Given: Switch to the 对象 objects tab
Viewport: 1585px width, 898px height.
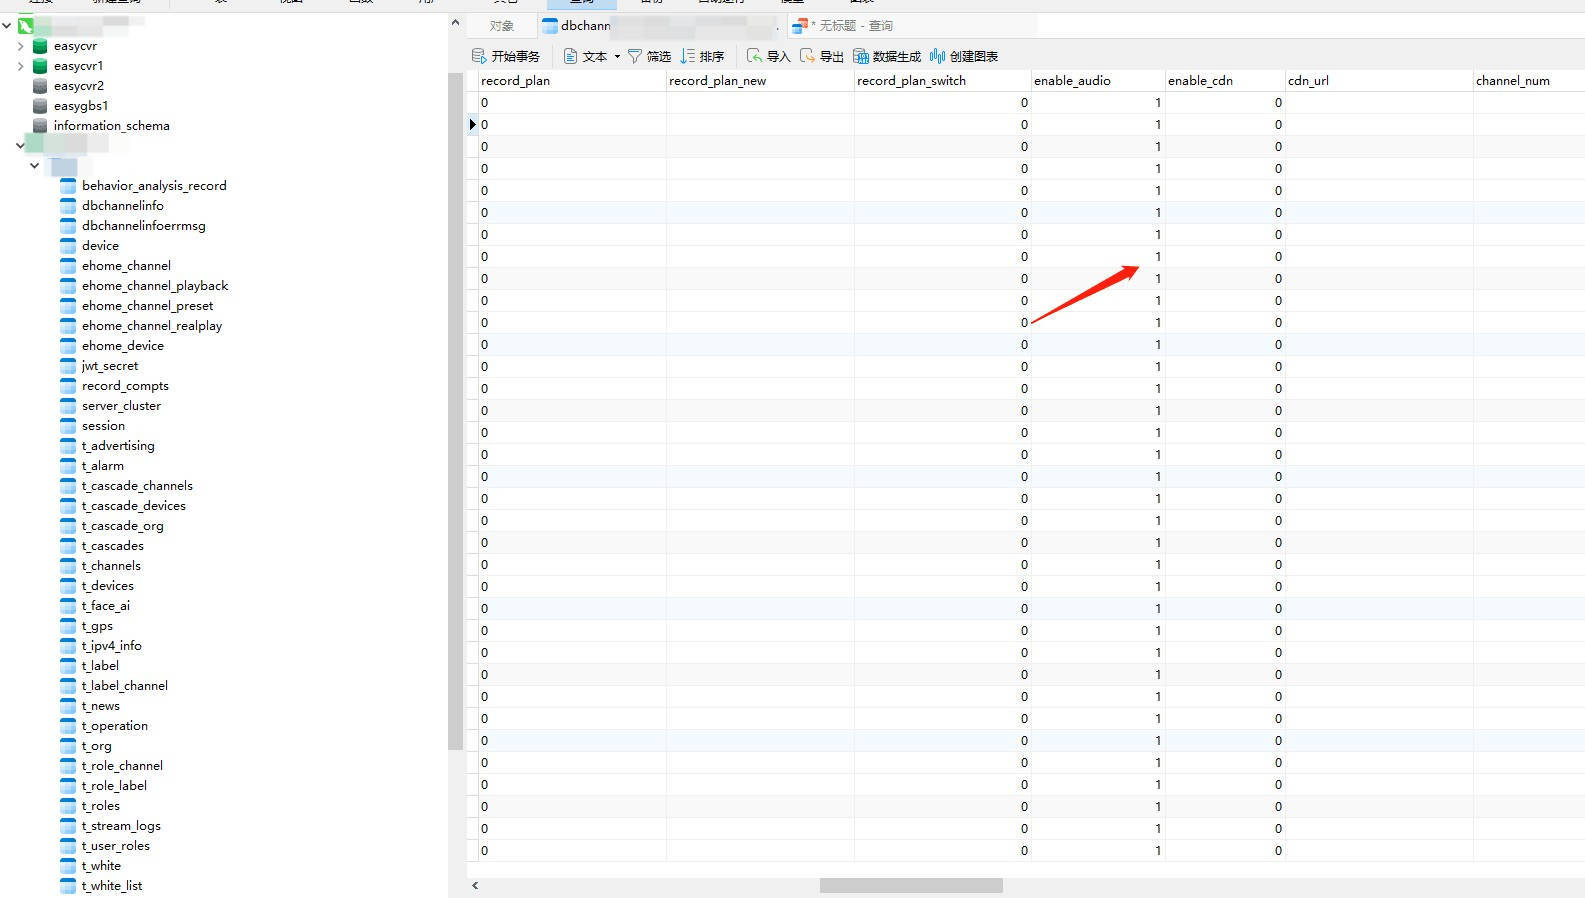Looking at the screenshot, I should coord(502,26).
